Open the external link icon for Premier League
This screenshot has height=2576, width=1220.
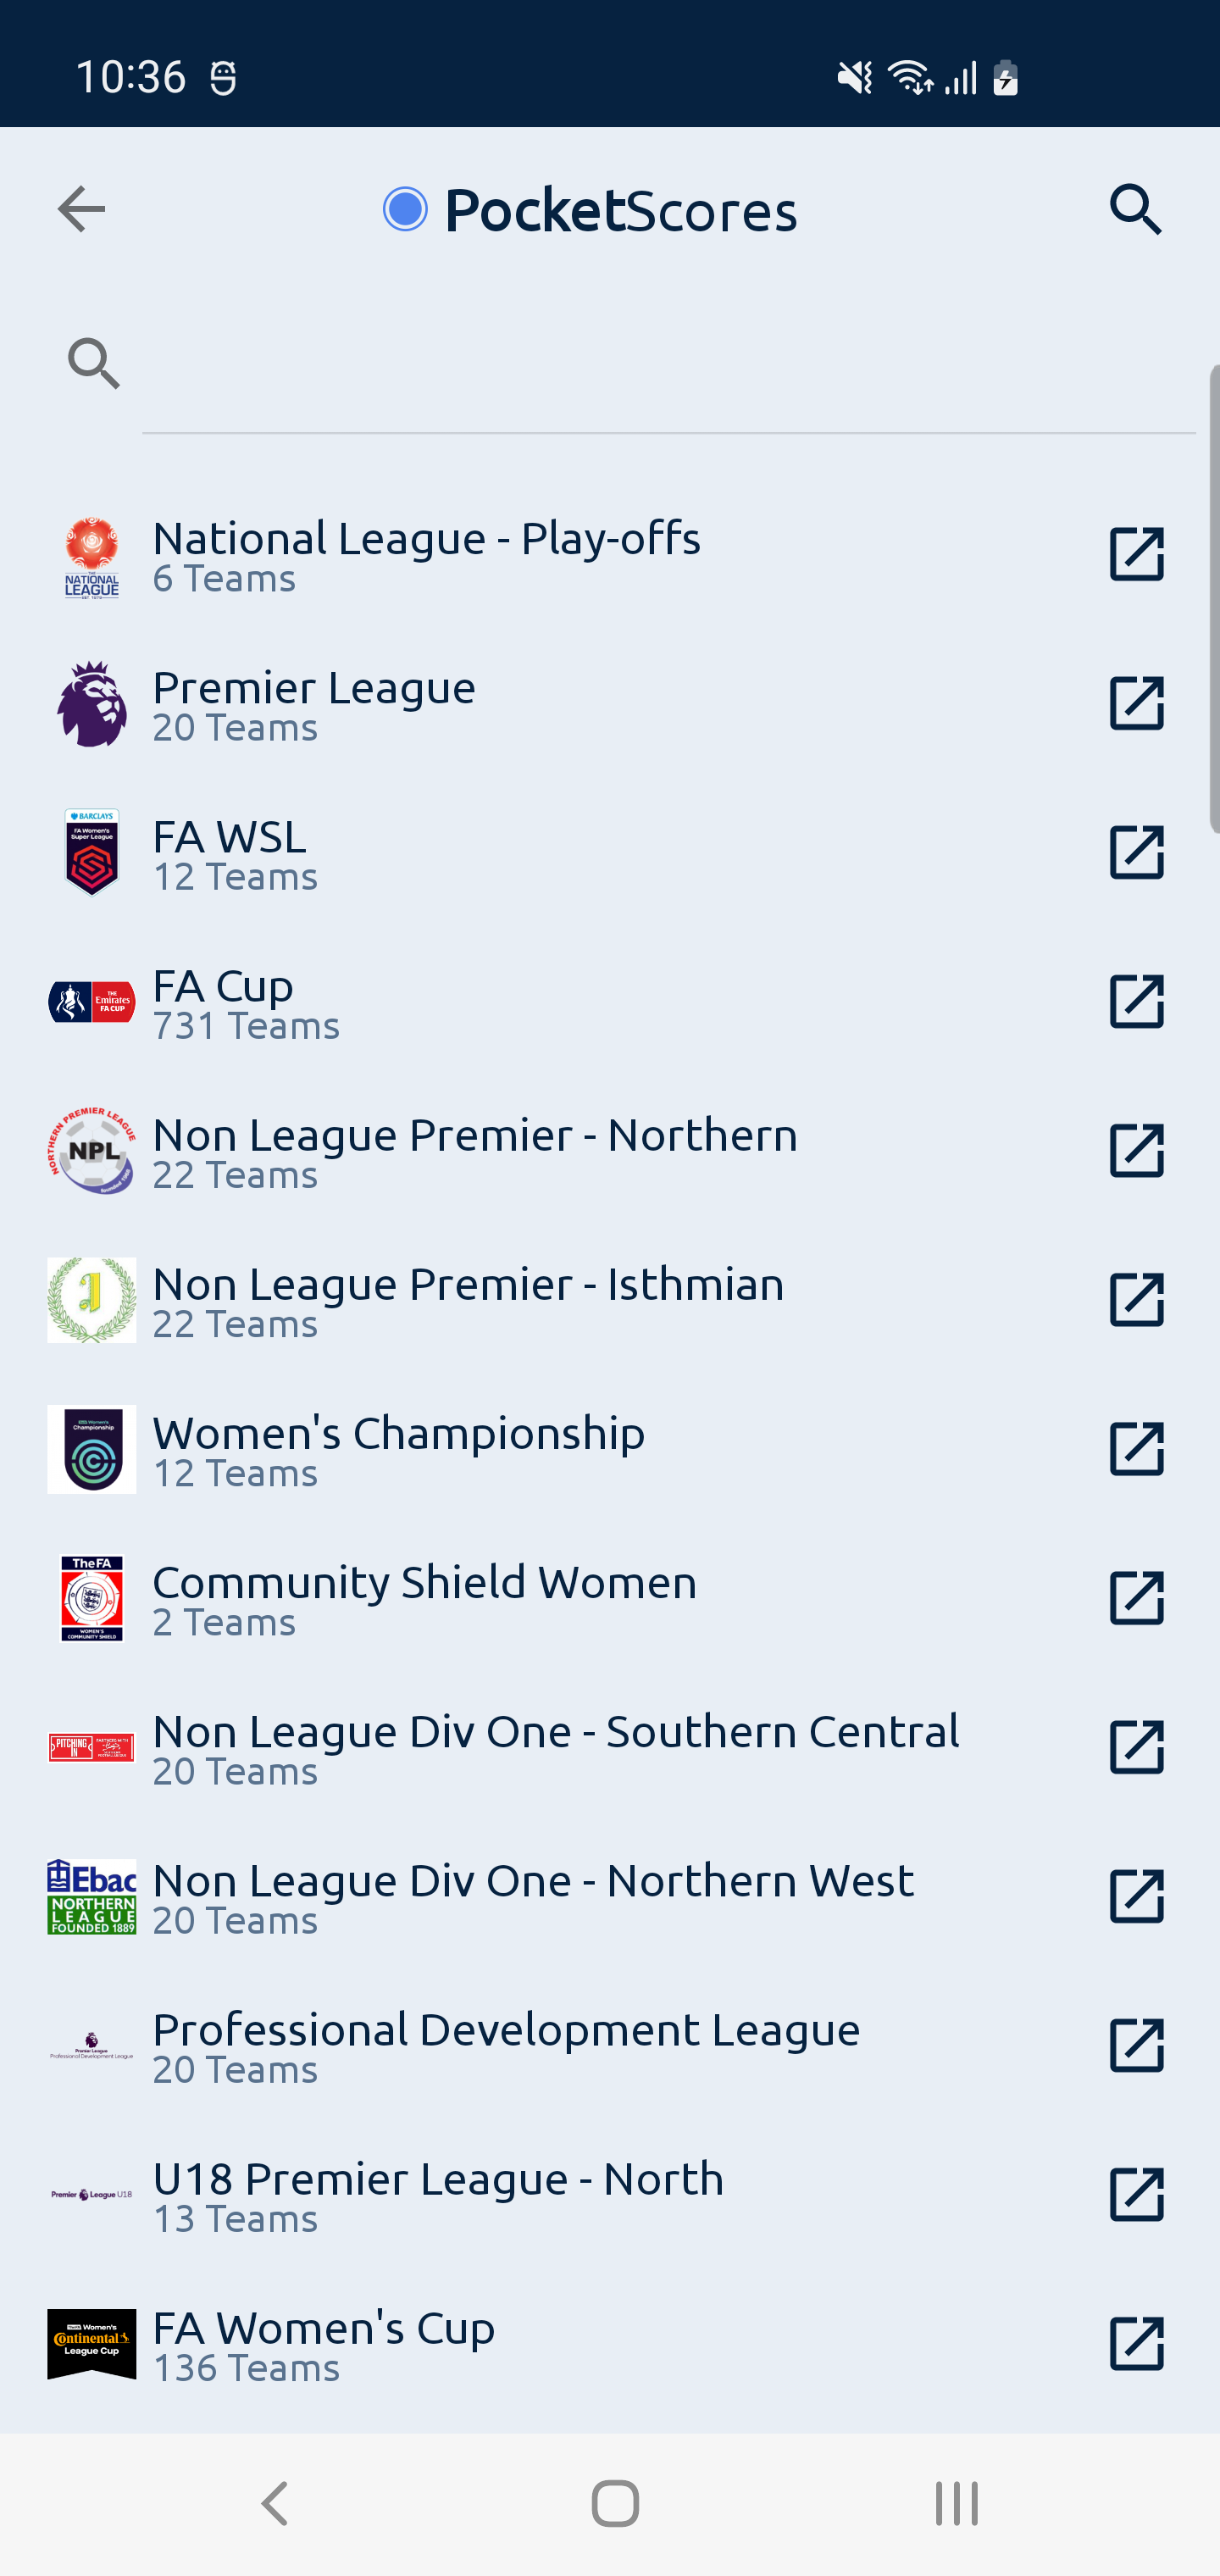tap(1137, 703)
